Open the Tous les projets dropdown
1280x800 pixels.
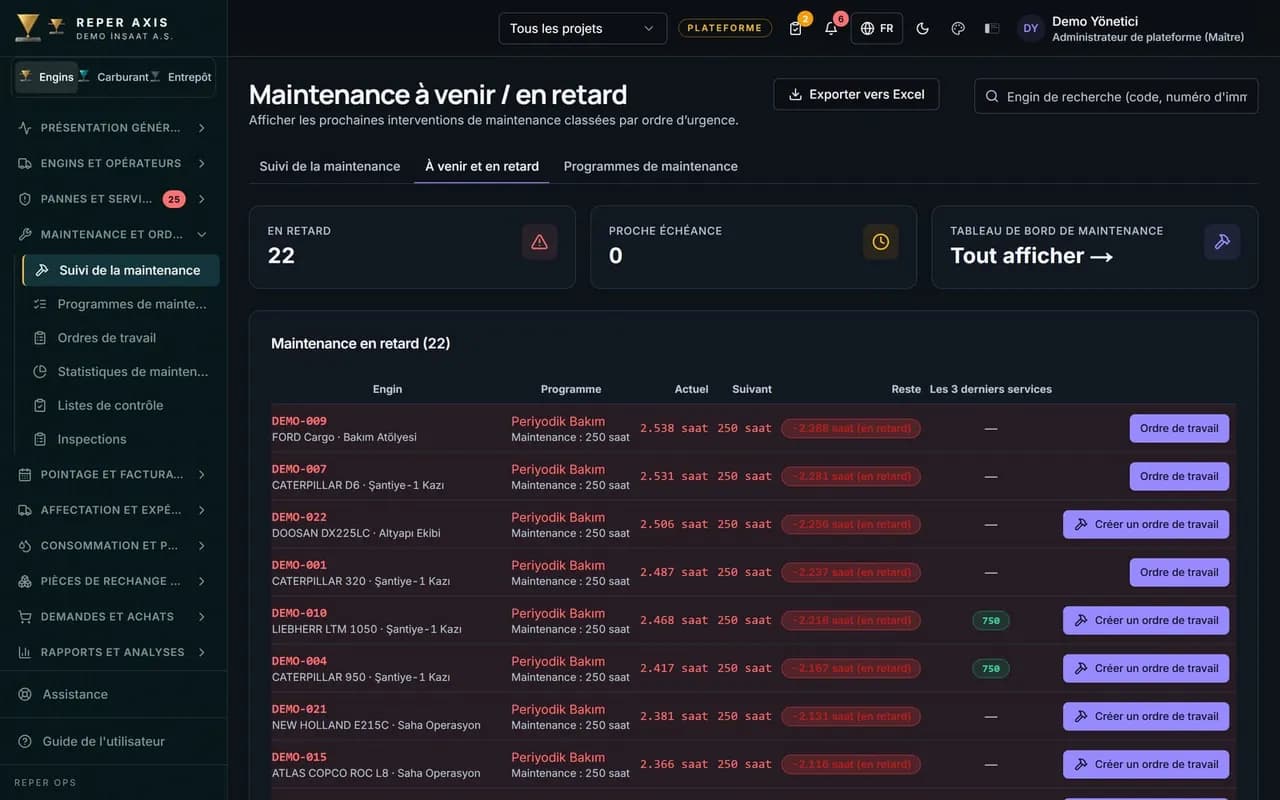tap(583, 28)
